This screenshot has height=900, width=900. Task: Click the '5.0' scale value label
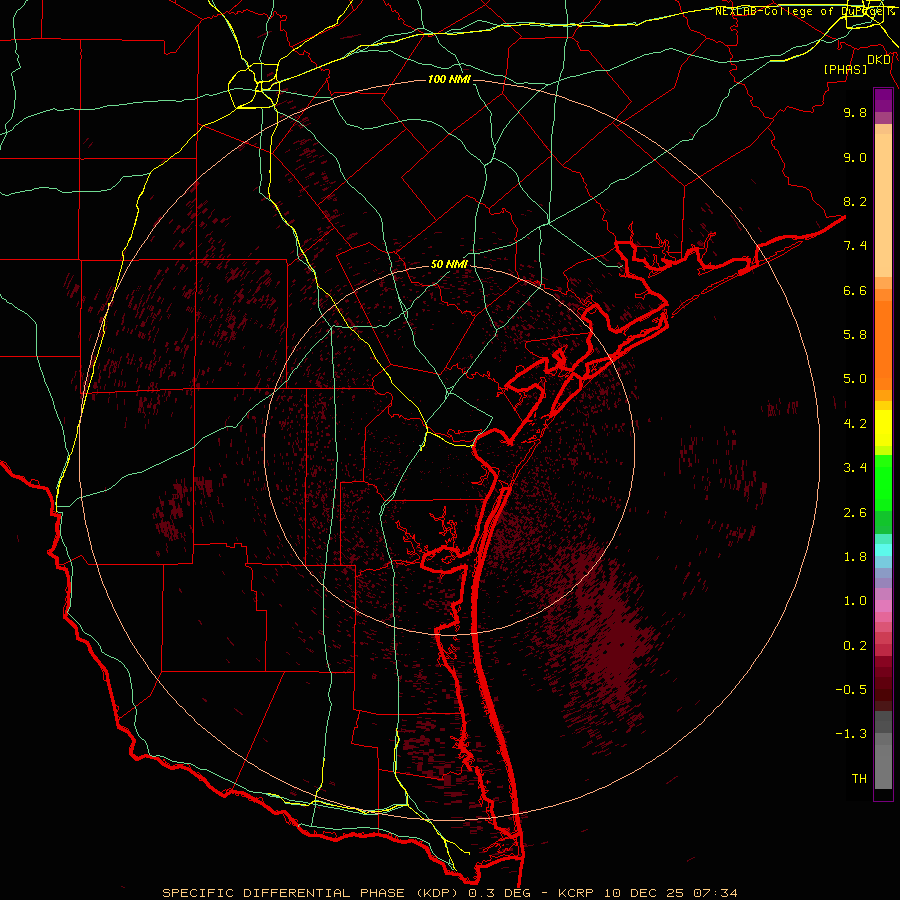coord(855,379)
